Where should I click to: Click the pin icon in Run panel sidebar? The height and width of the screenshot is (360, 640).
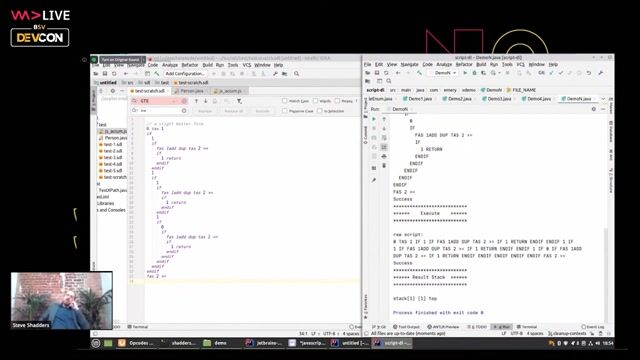click(374, 180)
